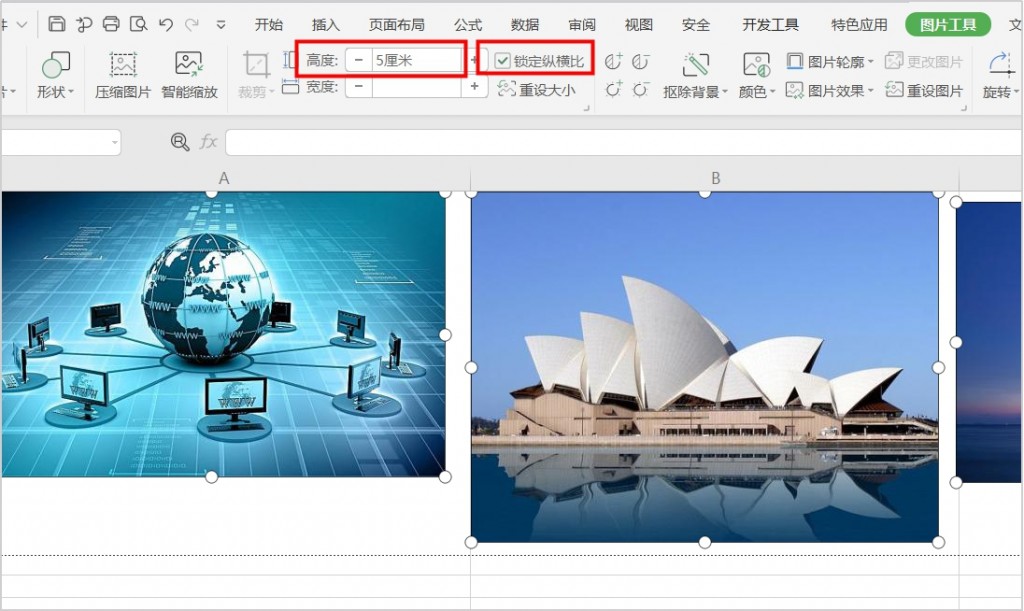This screenshot has width=1024, height=611.
Task: Open the Developer Tools (开发工具) tab
Action: [x=771, y=25]
